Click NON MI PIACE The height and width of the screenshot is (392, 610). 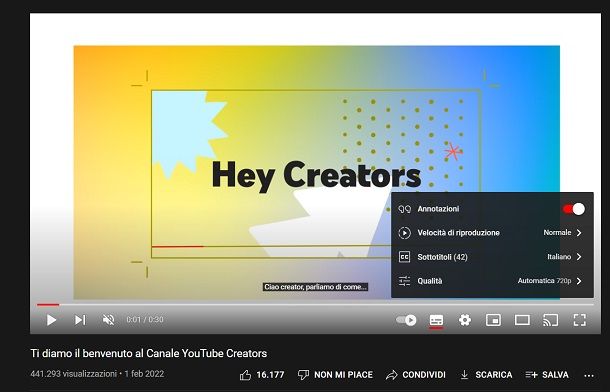344,375
